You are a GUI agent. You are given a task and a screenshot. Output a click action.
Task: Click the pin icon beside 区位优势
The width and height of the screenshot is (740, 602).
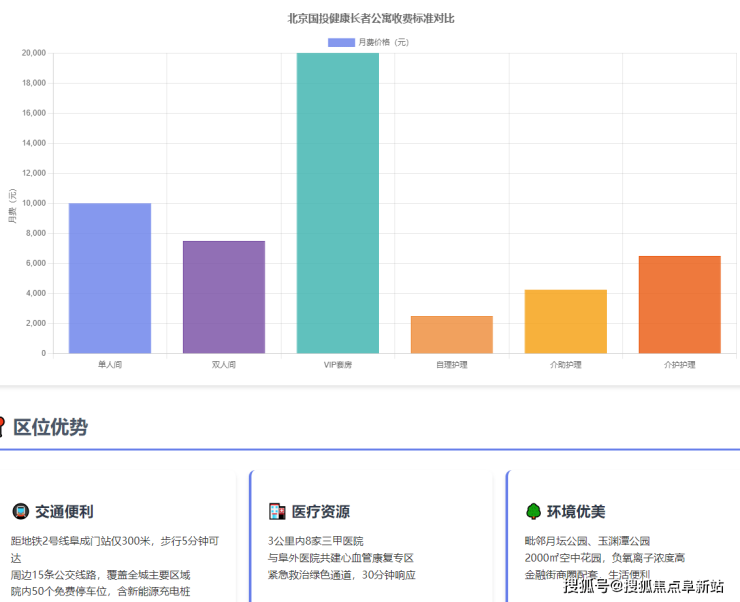3,427
